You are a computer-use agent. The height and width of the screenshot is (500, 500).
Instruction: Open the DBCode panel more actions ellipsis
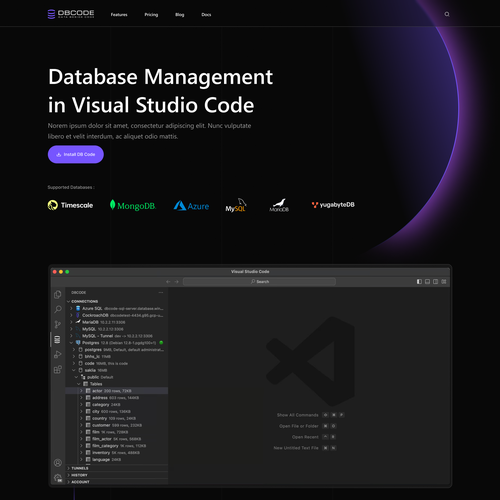tap(161, 293)
